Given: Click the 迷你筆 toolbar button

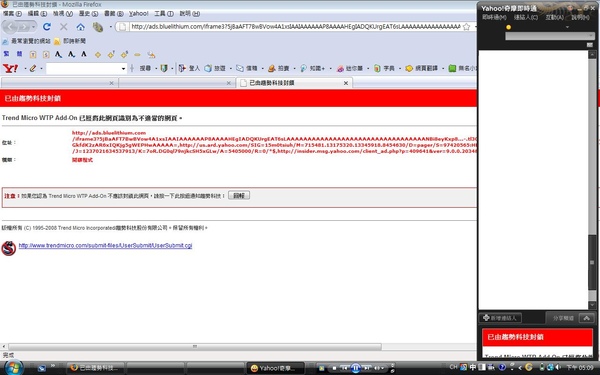Looking at the screenshot, I should tap(350, 68).
